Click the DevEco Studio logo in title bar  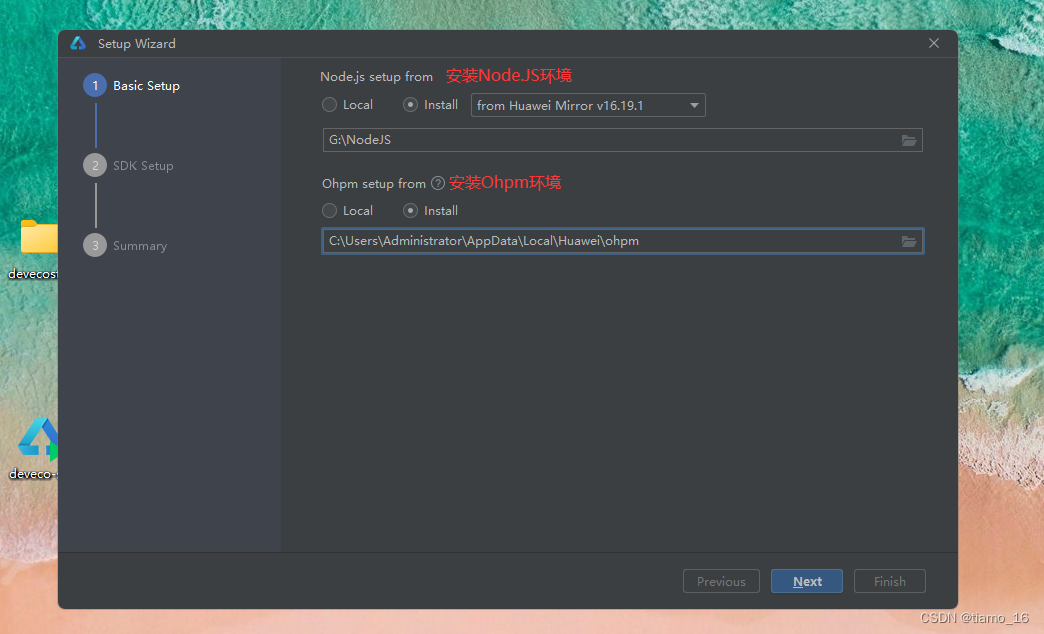79,43
